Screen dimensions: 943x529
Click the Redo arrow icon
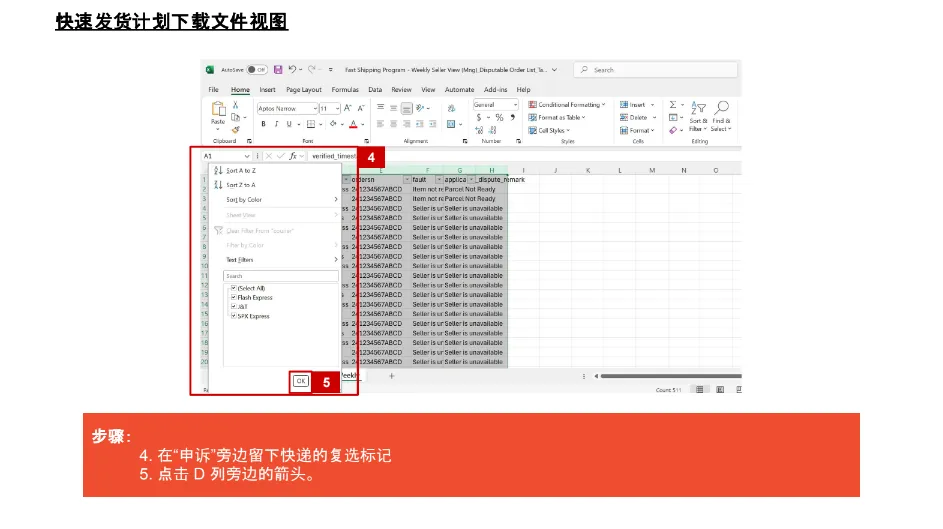tap(312, 70)
